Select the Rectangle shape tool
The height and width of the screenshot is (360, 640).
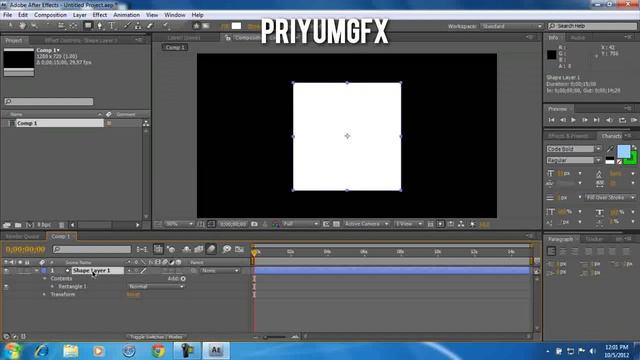pos(88,26)
